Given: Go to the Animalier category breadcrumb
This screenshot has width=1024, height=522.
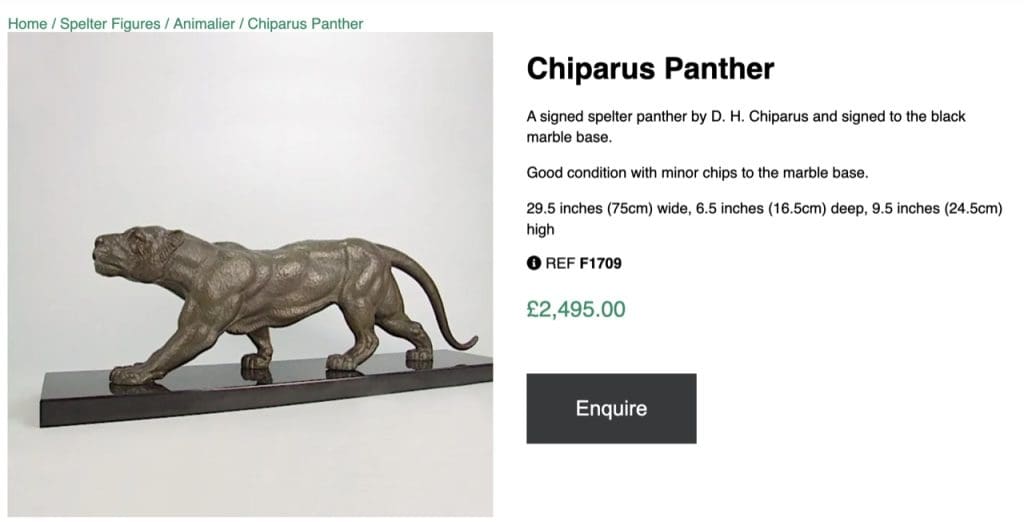Looking at the screenshot, I should 204,23.
